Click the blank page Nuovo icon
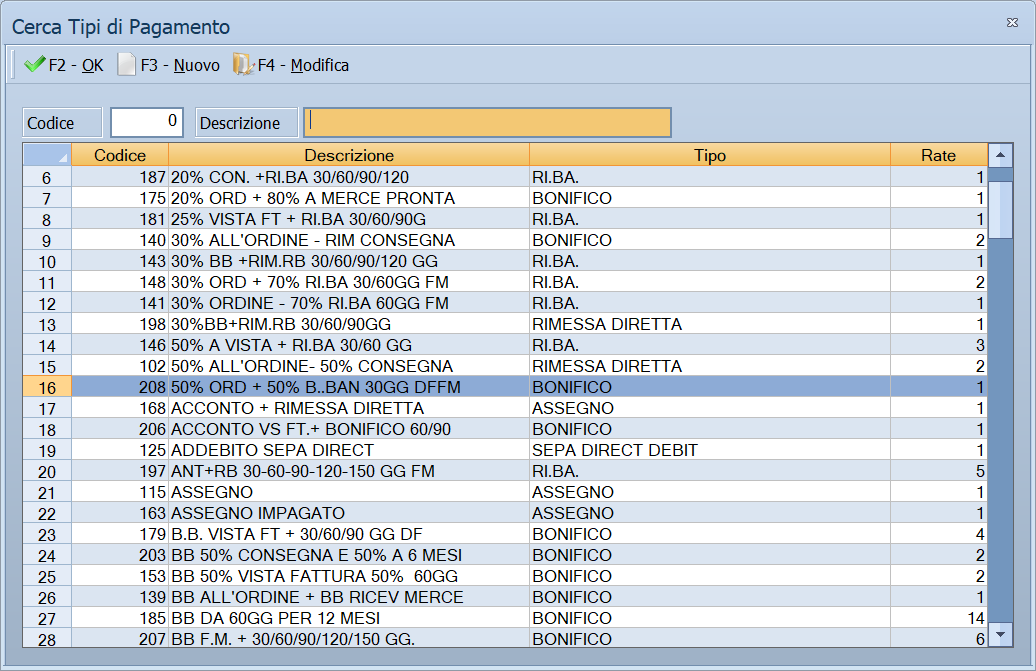Viewport: 1036px width, 671px height. [x=126, y=65]
